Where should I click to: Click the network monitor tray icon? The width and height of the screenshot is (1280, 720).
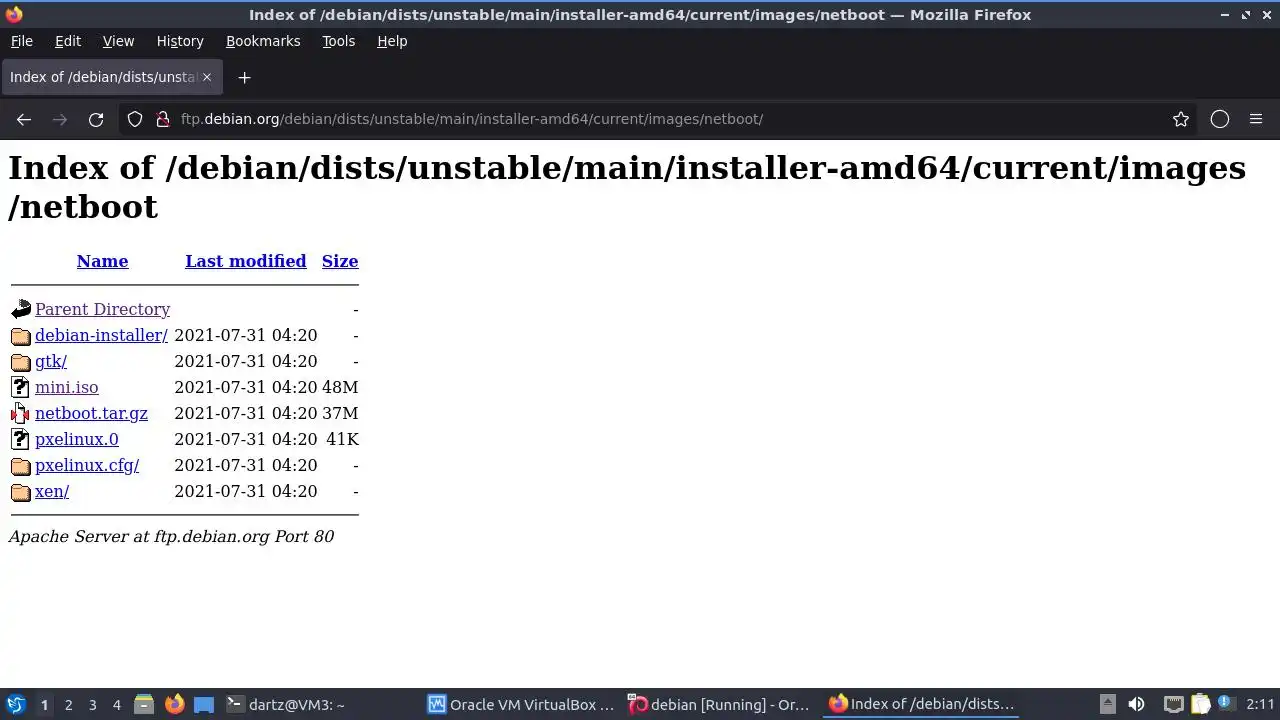pyautogui.click(x=1173, y=704)
